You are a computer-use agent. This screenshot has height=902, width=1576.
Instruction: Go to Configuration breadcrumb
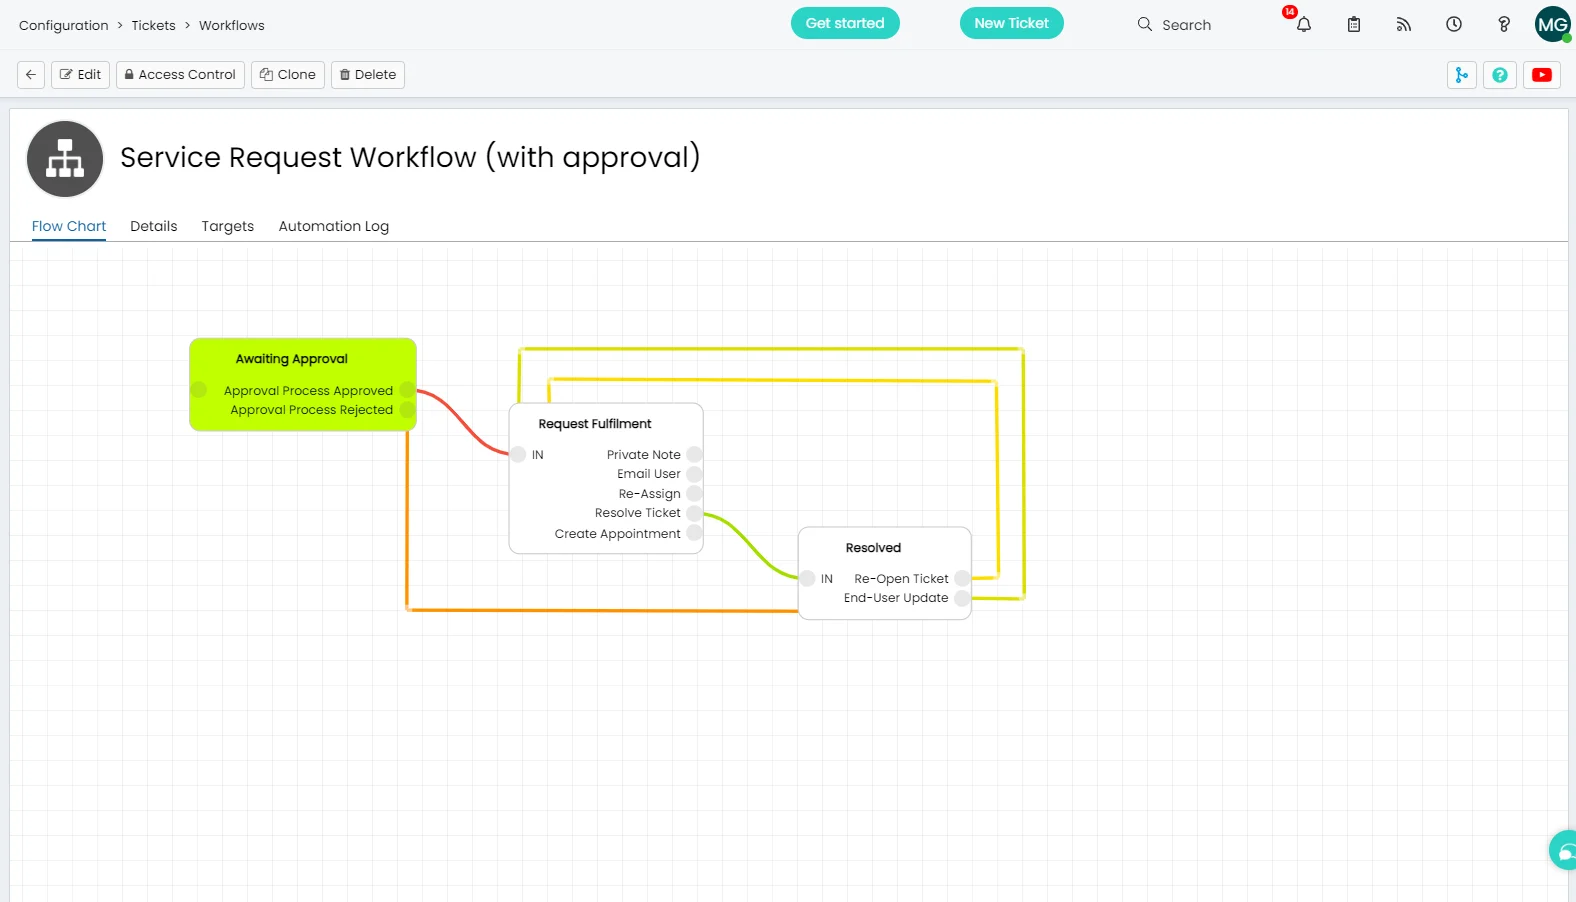tap(64, 26)
